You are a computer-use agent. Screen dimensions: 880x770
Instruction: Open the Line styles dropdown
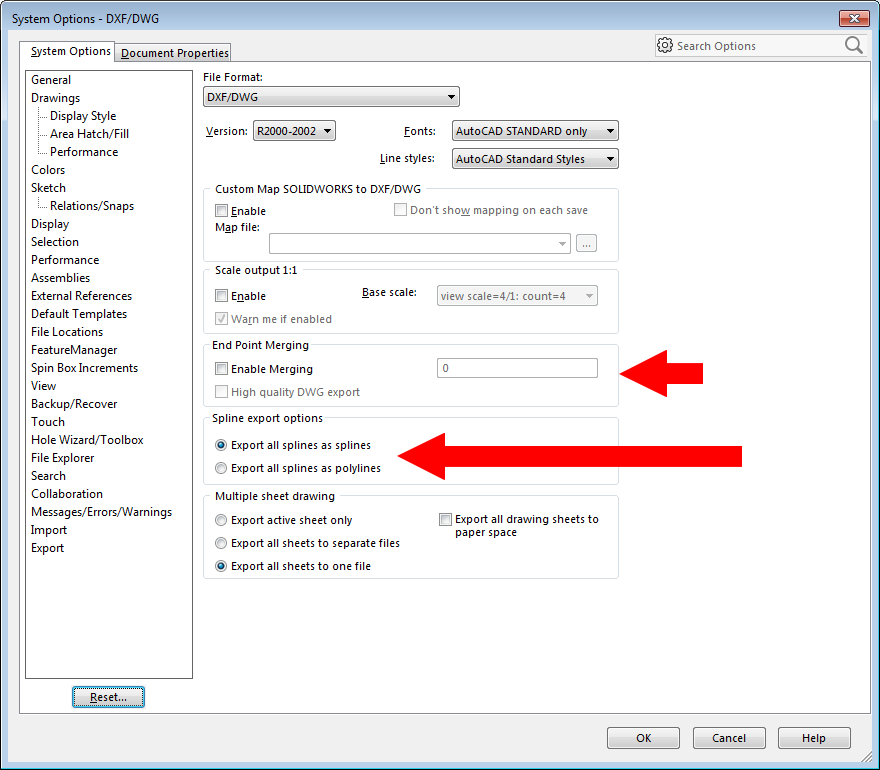coord(534,159)
